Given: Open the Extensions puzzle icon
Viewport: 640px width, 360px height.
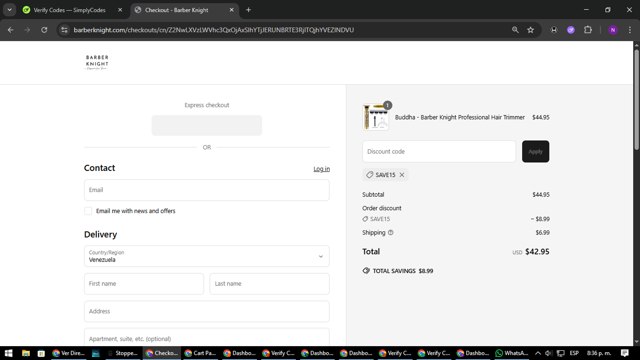Looking at the screenshot, I should pos(588,30).
